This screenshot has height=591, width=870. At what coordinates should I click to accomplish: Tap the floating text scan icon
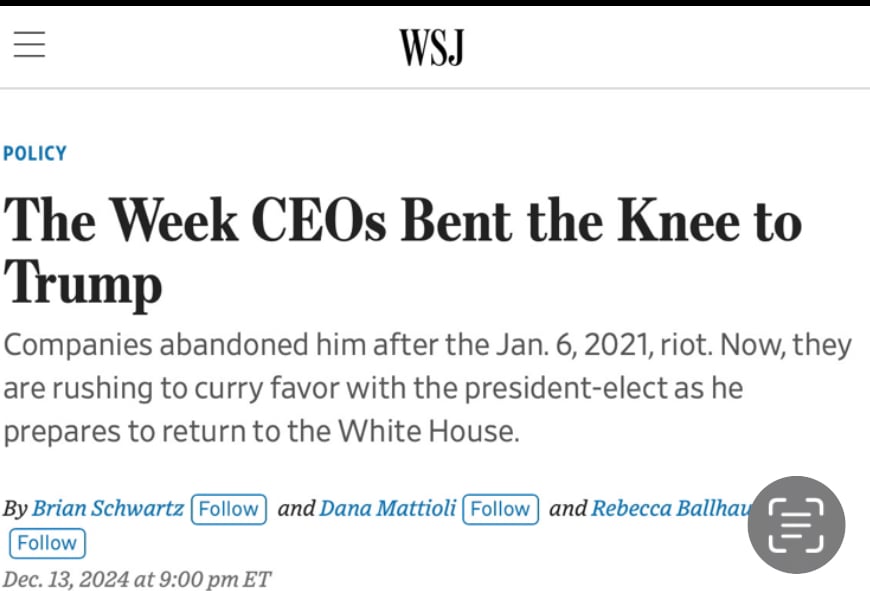click(796, 525)
